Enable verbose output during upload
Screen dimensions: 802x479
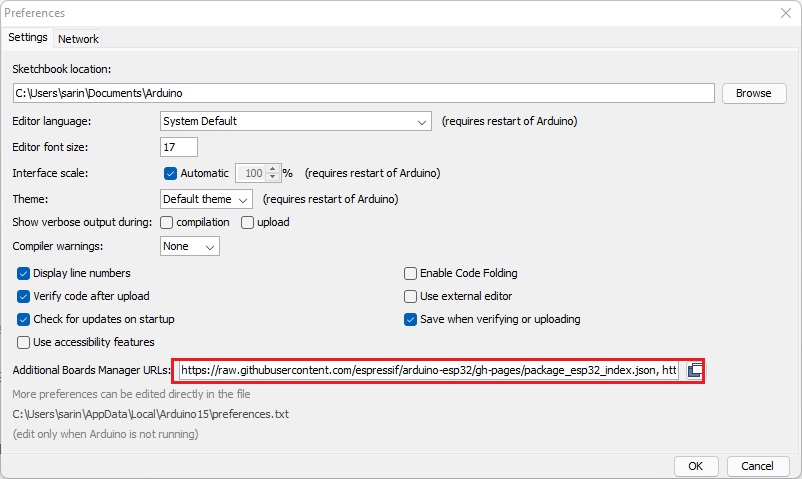pos(247,222)
